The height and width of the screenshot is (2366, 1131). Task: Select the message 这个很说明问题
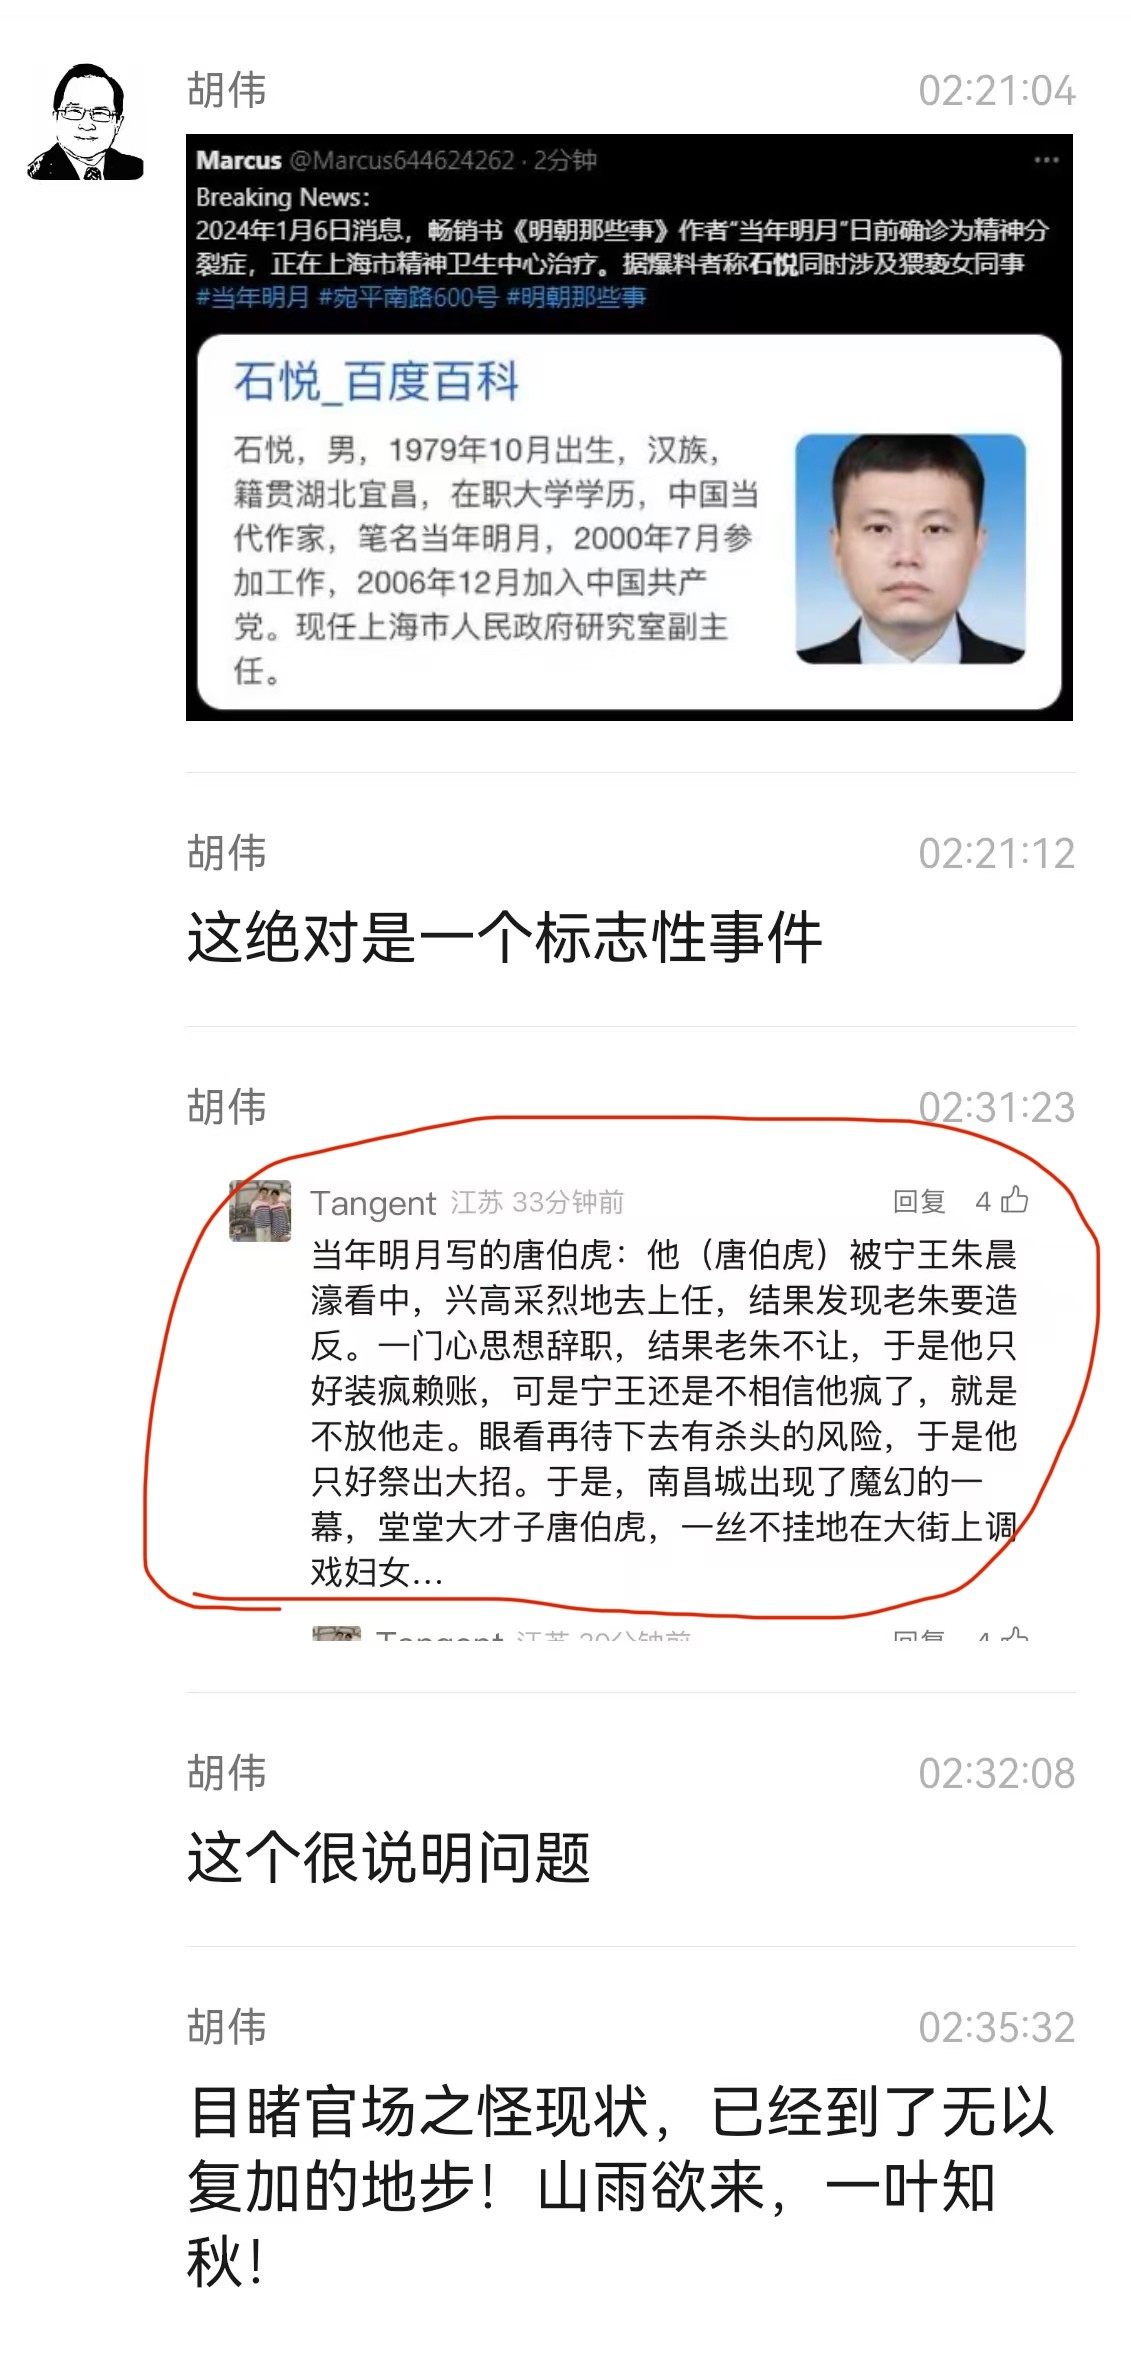click(x=389, y=1858)
